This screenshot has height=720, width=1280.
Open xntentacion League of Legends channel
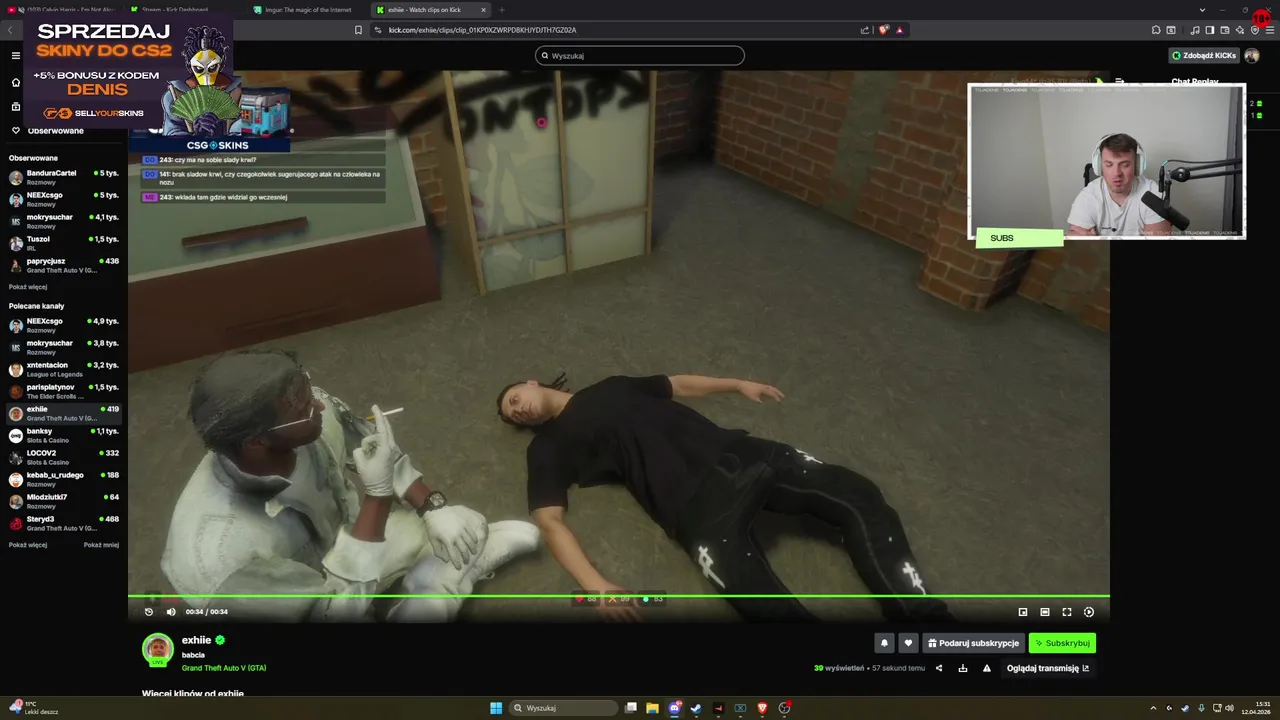point(64,369)
